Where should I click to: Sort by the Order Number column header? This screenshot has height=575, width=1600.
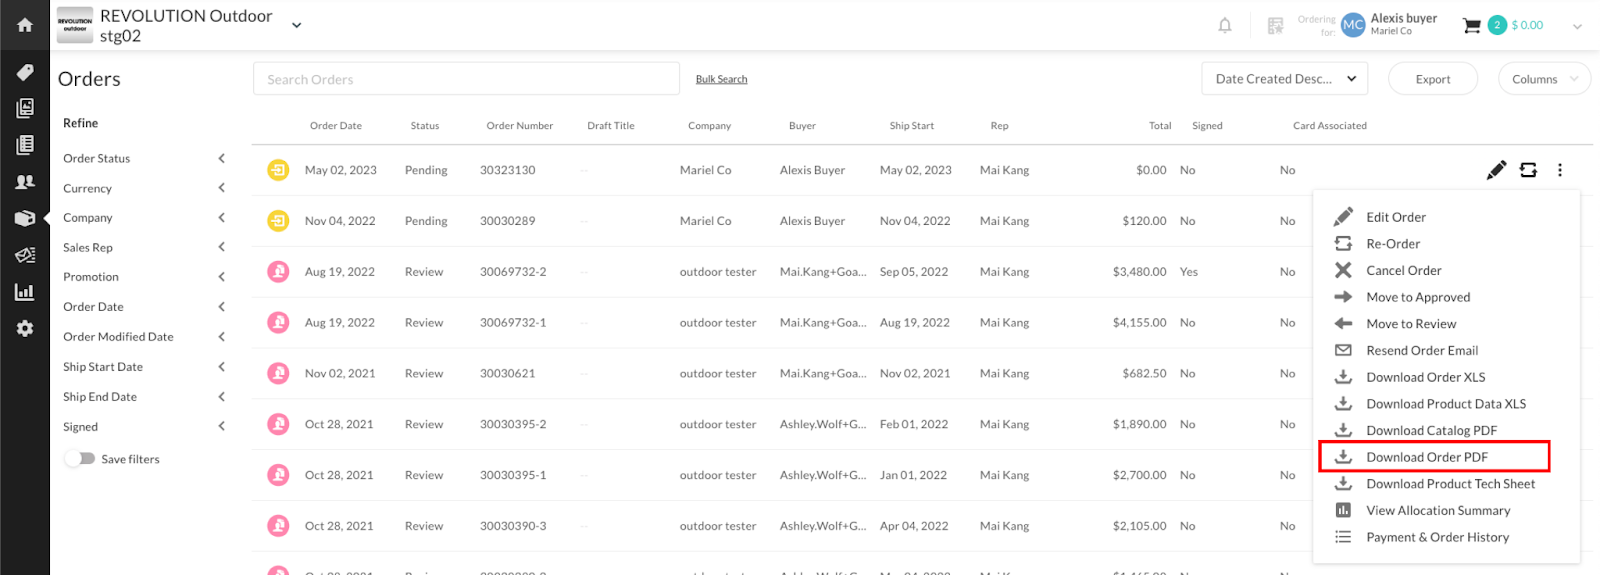(520, 126)
